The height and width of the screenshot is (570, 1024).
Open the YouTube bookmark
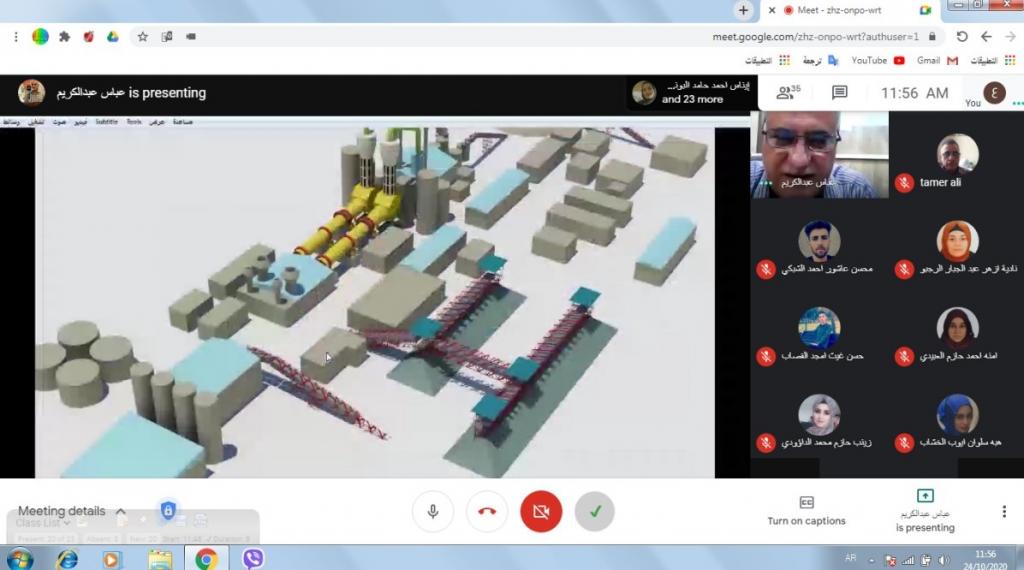(x=877, y=60)
